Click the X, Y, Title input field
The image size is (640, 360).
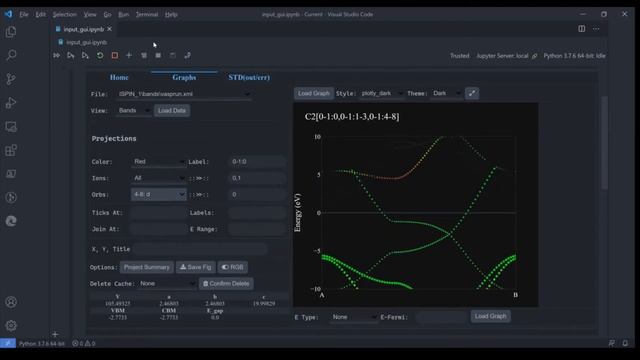[x=200, y=249]
